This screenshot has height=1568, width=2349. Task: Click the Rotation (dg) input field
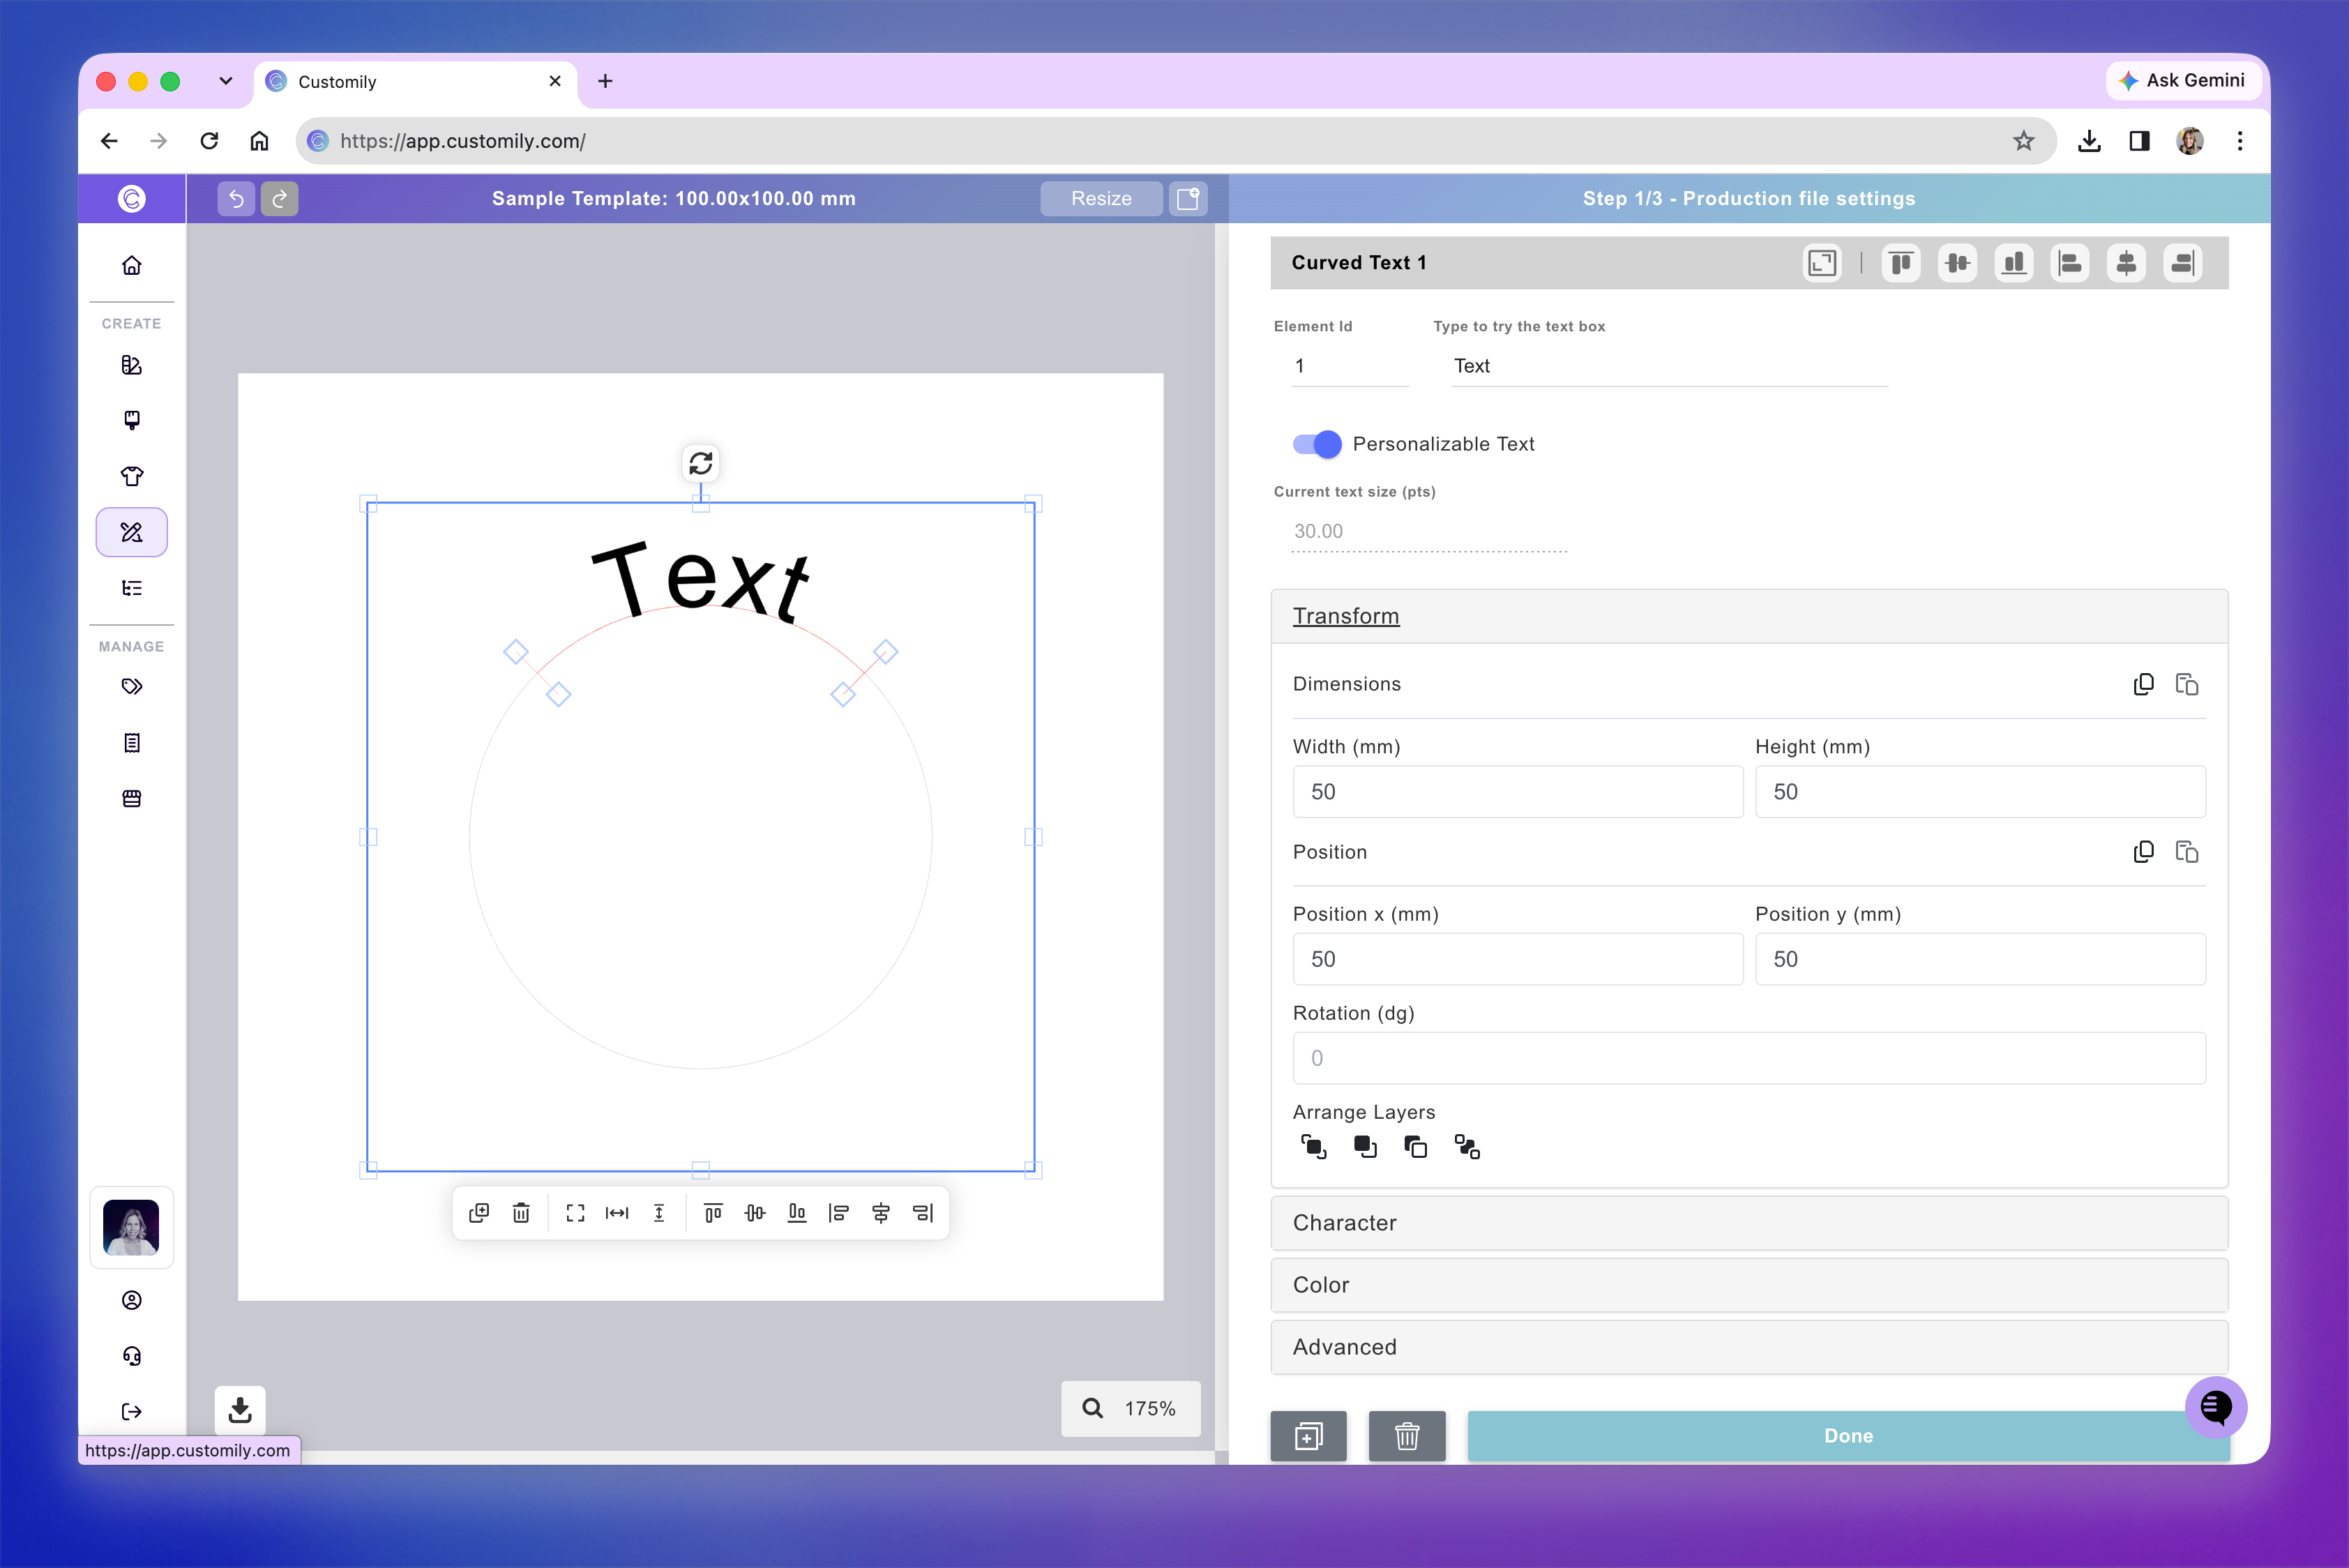[1749, 1058]
